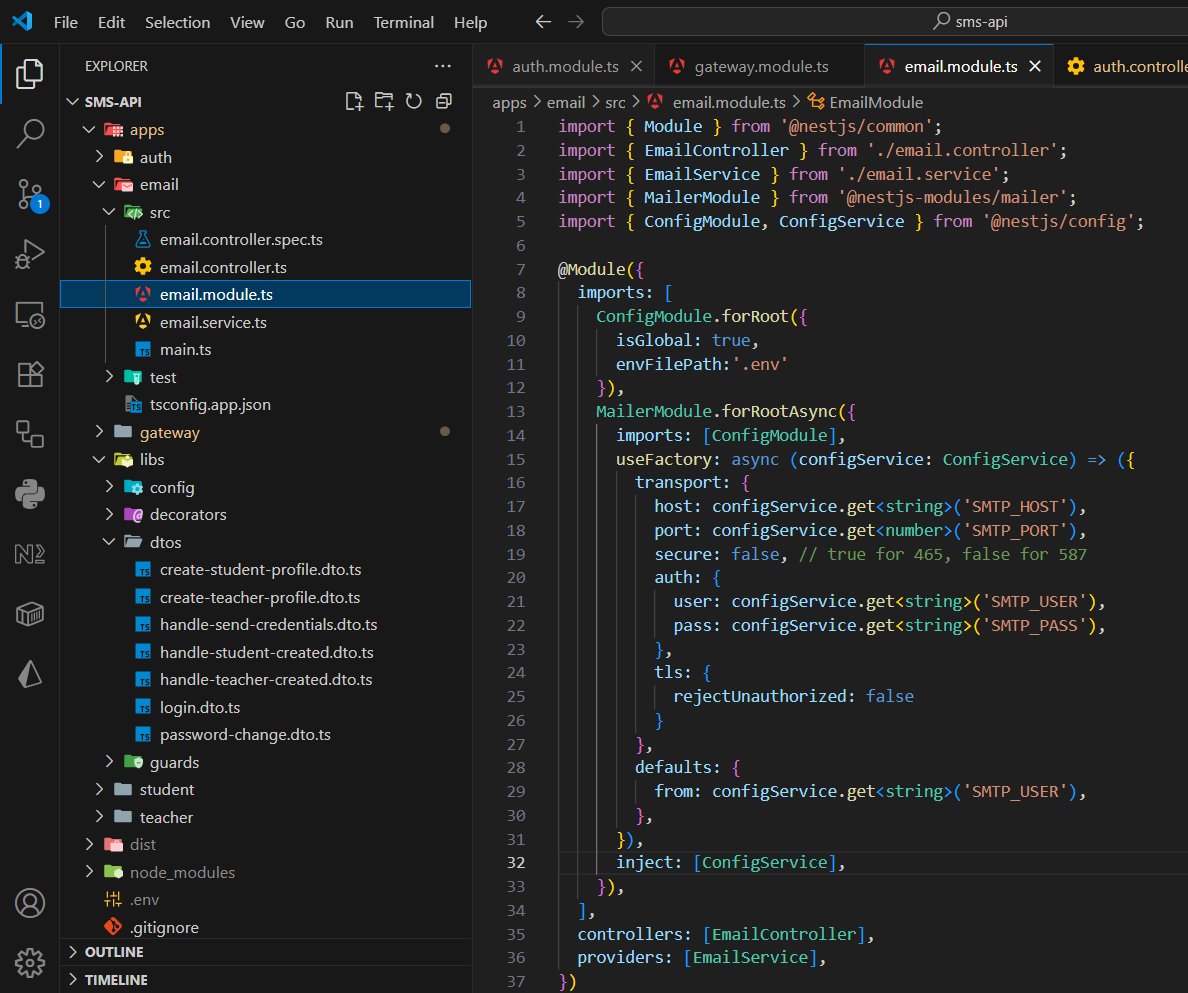The image size is (1188, 993).
Task: Expand the guards folder
Action: click(108, 761)
